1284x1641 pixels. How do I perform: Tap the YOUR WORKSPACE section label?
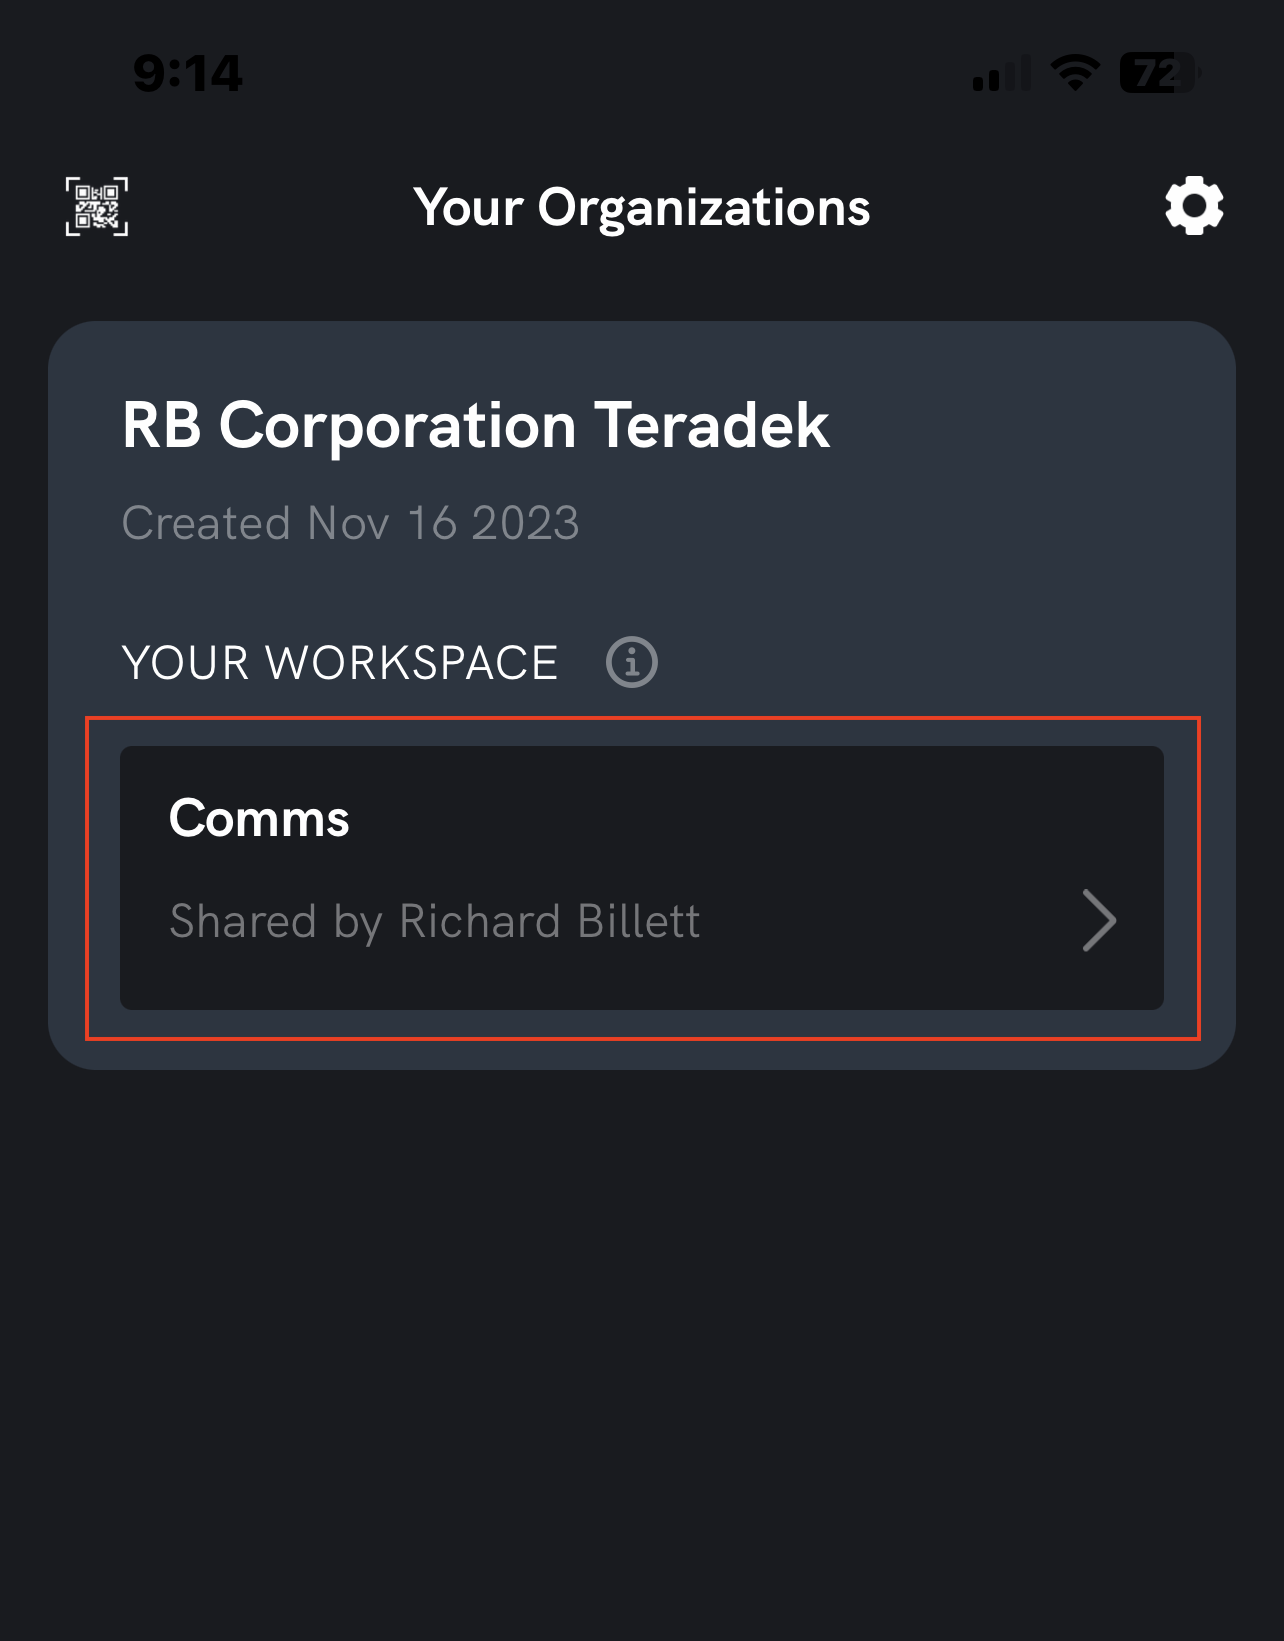(339, 661)
